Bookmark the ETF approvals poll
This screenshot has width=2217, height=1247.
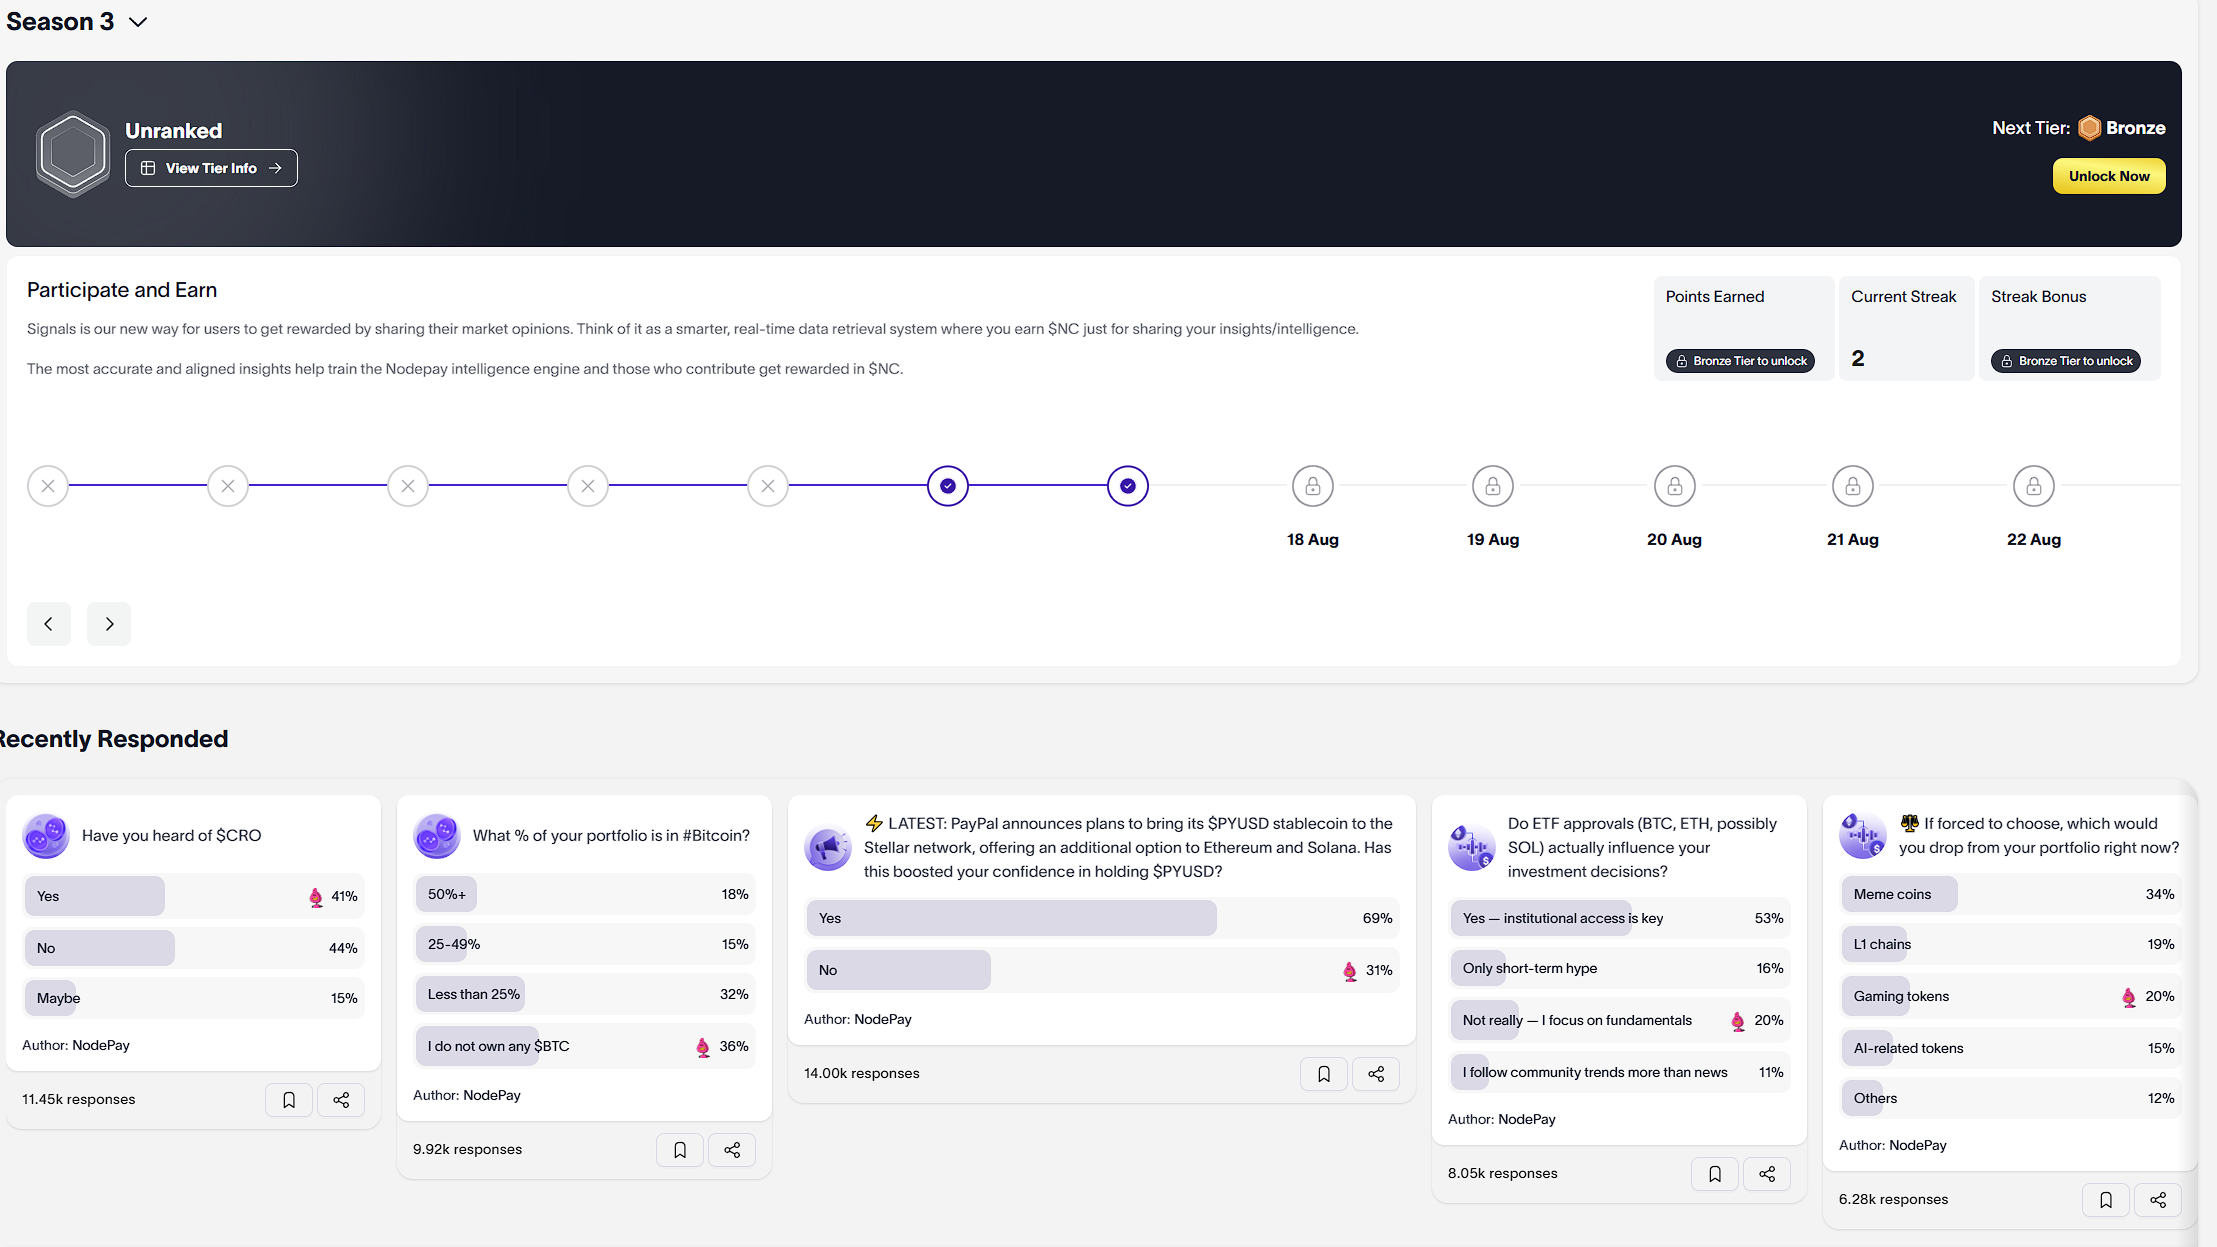pos(1715,1174)
